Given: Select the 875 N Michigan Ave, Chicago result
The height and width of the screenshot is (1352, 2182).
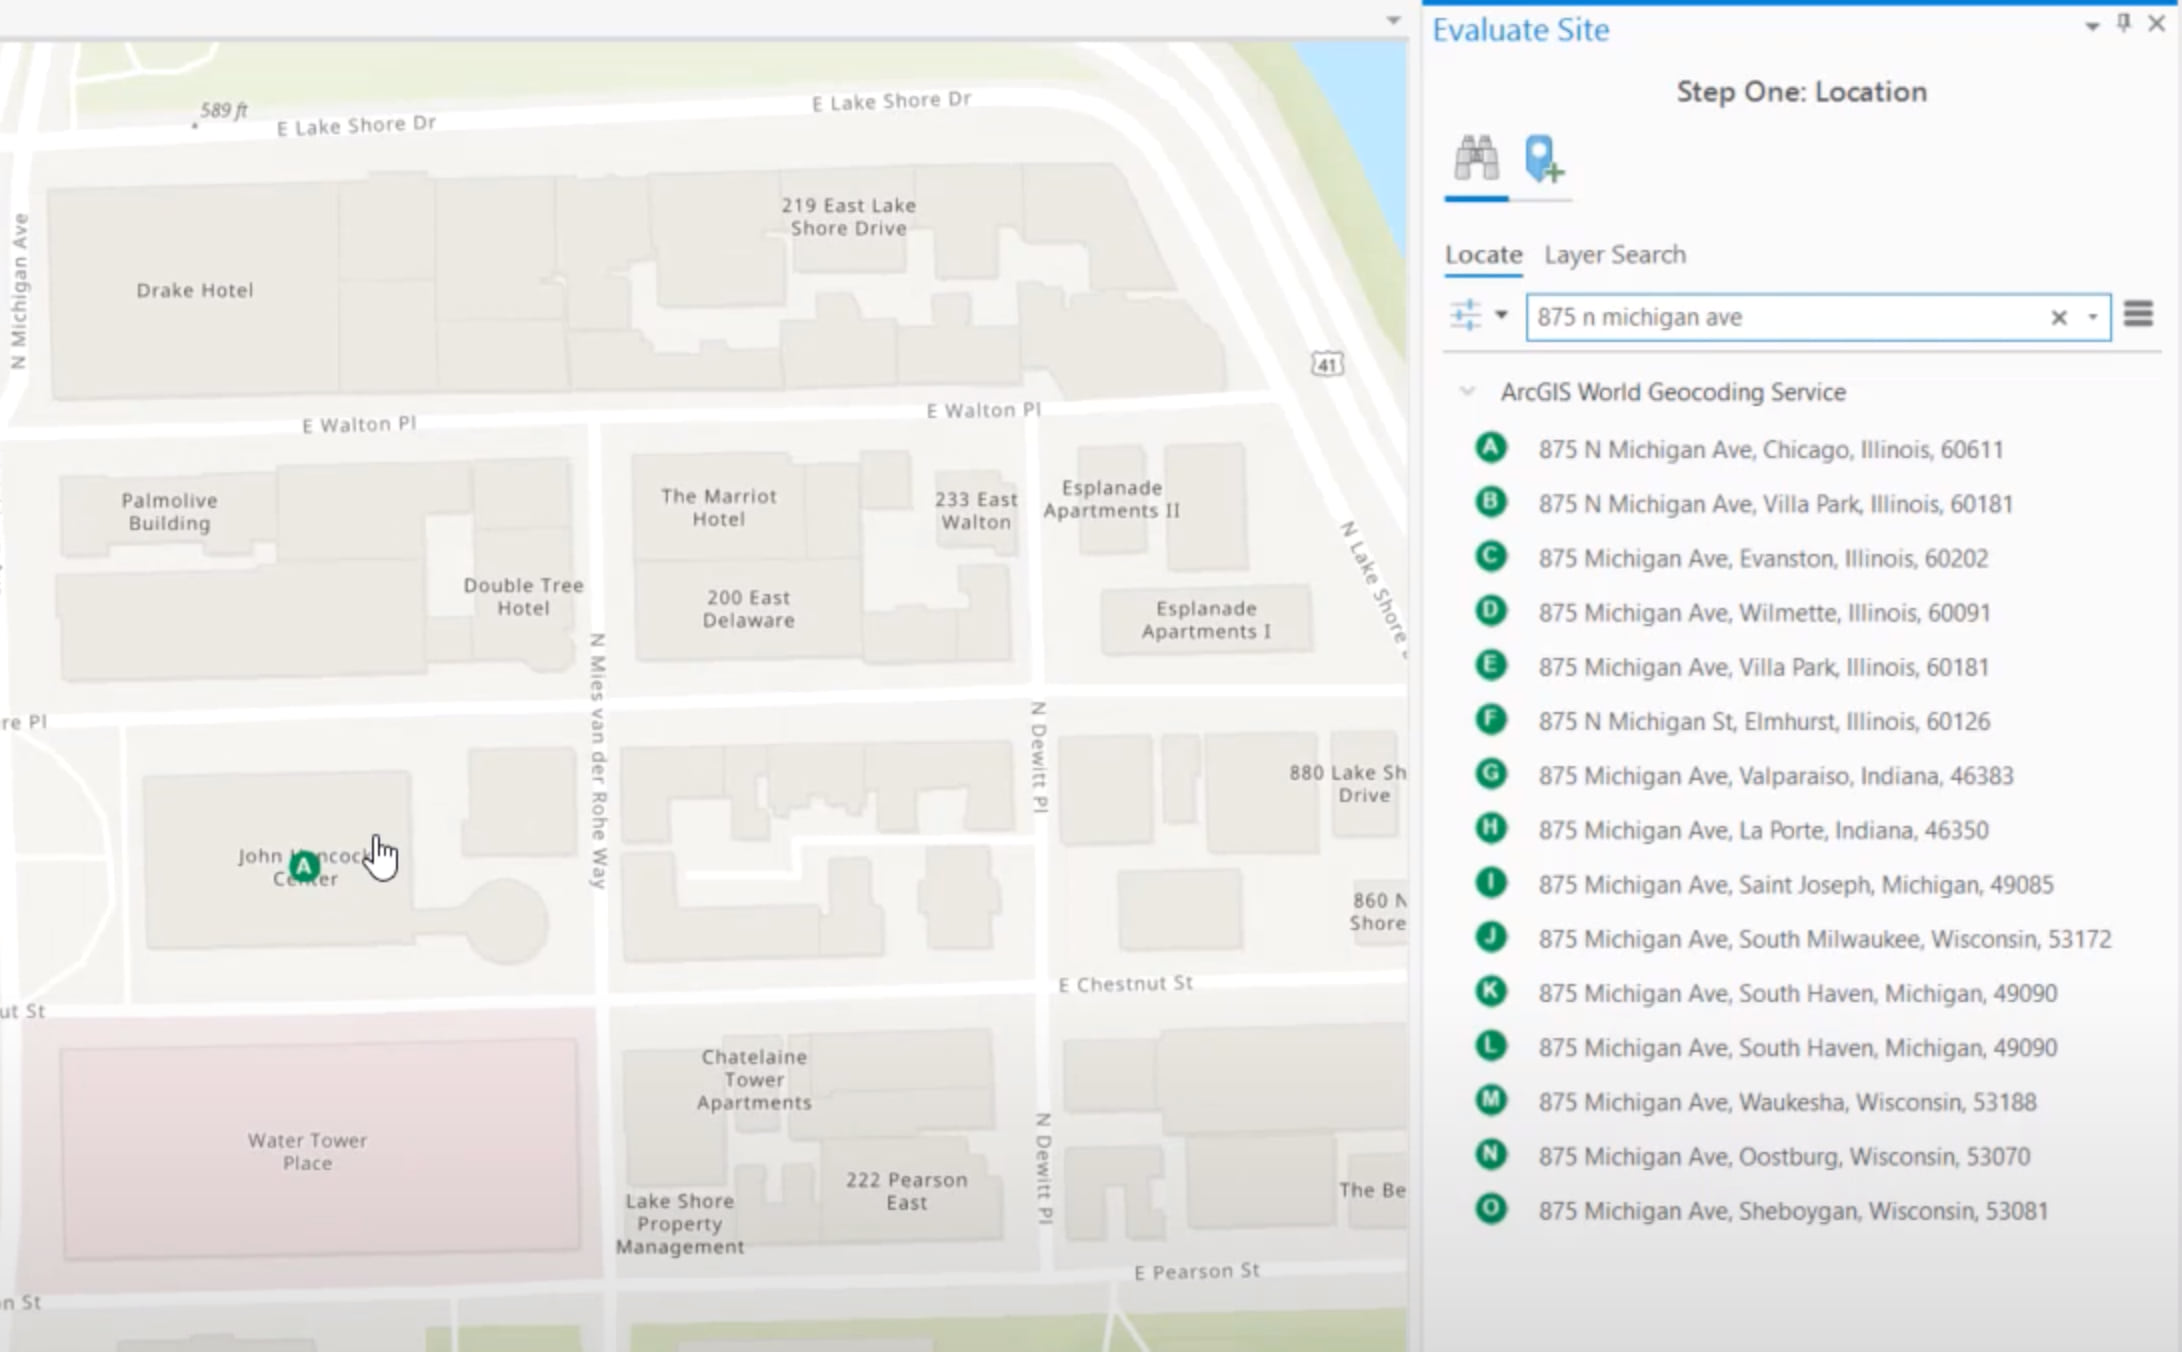Looking at the screenshot, I should pyautogui.click(x=1769, y=449).
